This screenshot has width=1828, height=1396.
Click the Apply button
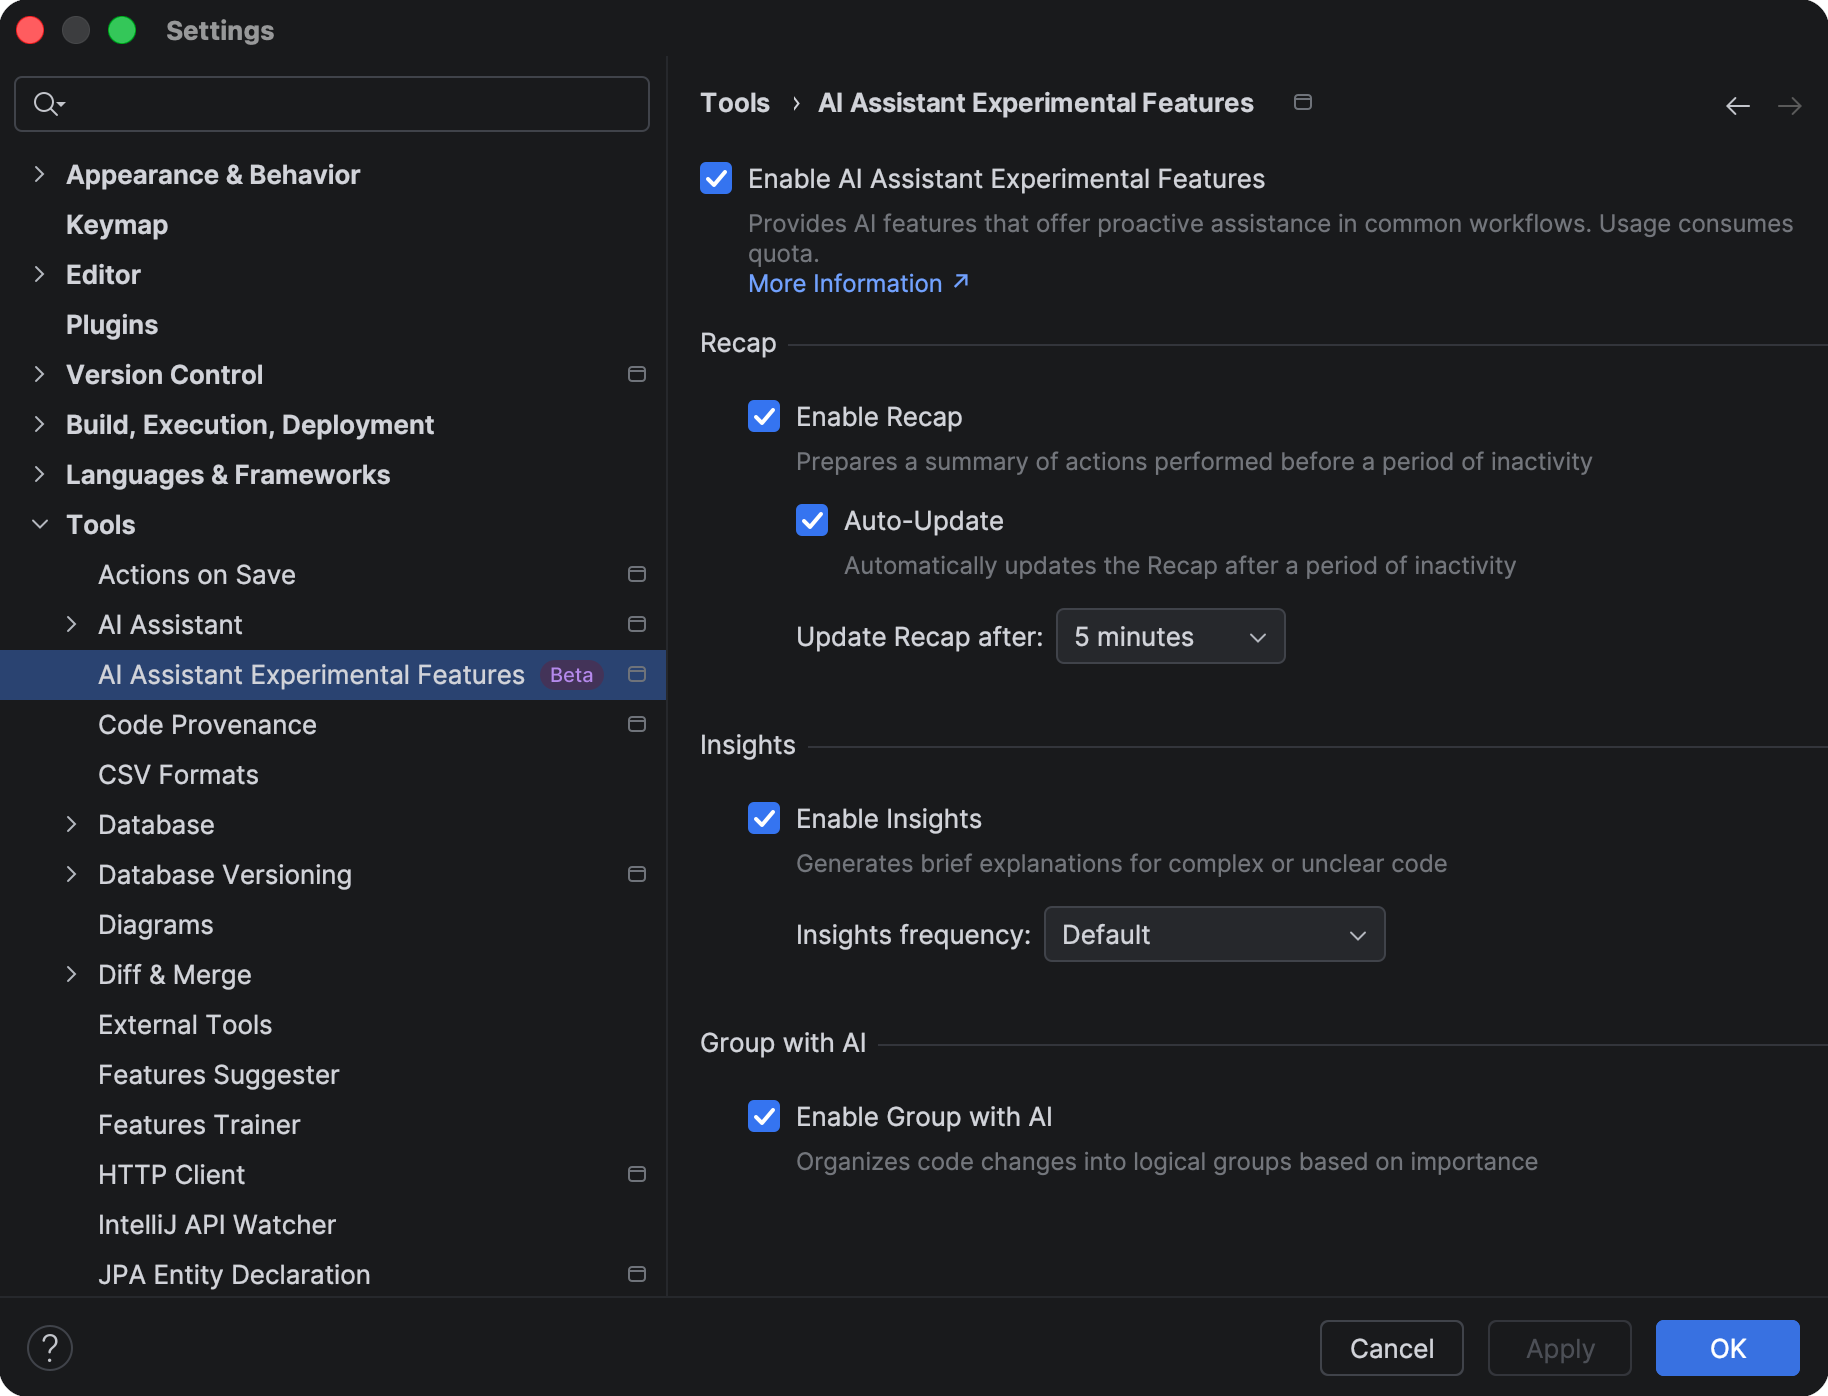[1559, 1348]
